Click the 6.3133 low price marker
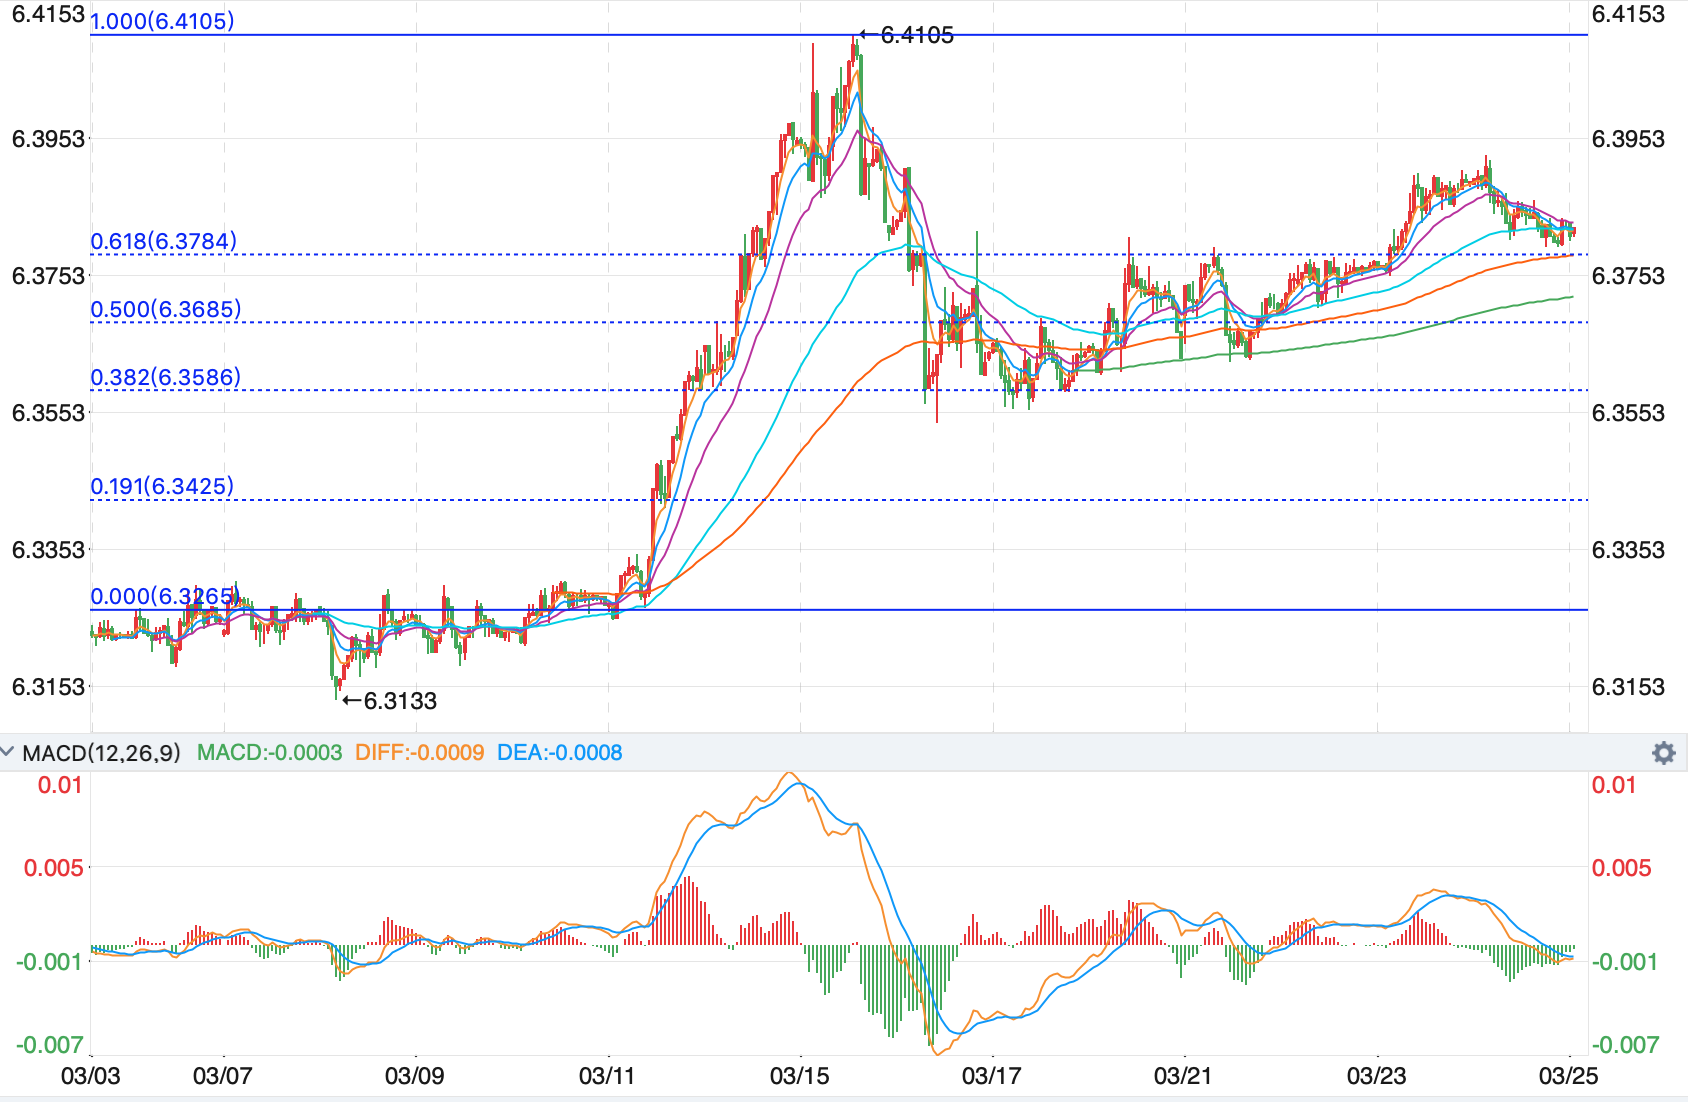This screenshot has width=1688, height=1102. pos(389,701)
